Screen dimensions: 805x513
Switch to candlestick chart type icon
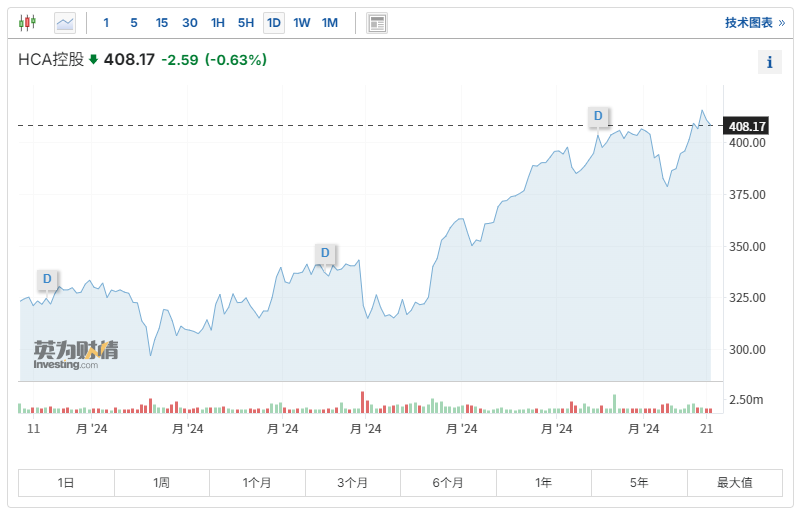pyautogui.click(x=27, y=23)
